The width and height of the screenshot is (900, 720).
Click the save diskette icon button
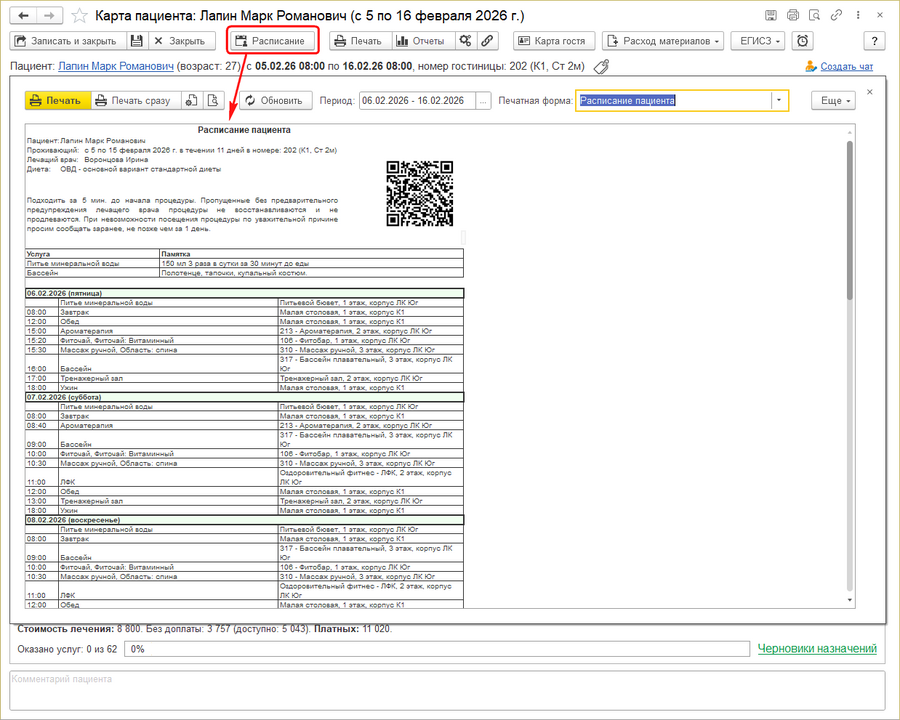pos(137,41)
